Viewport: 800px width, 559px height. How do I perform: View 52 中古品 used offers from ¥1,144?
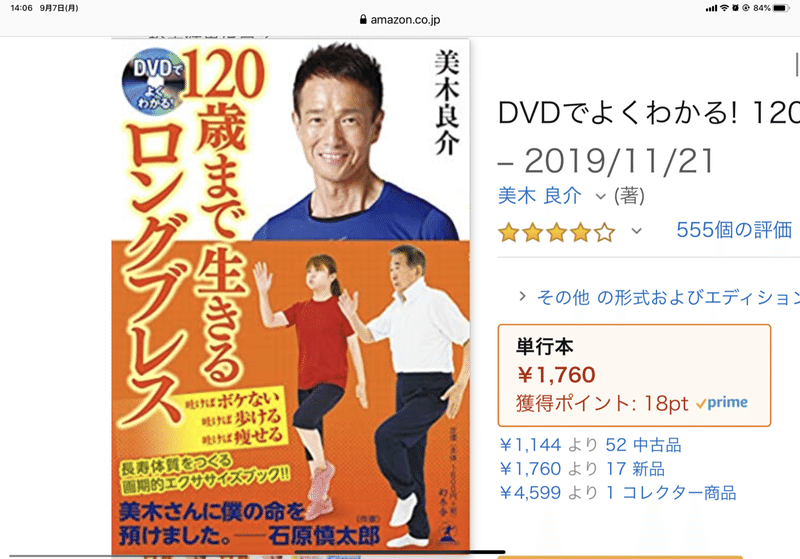pyautogui.click(x=590, y=445)
